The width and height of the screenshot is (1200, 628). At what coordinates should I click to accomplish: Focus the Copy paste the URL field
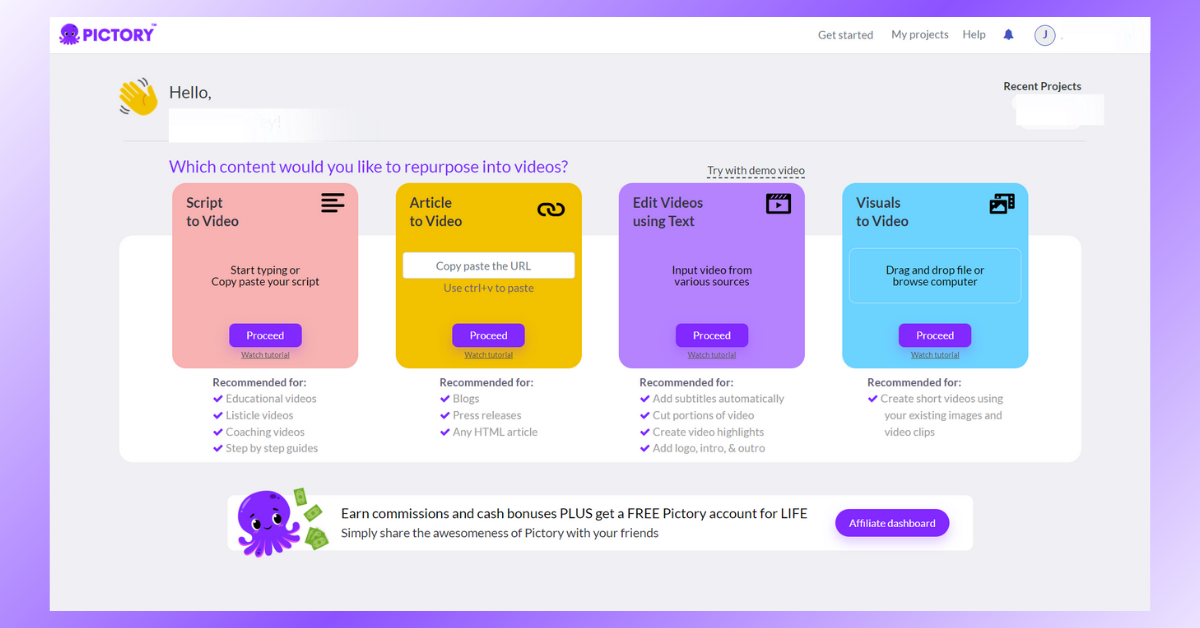(489, 266)
